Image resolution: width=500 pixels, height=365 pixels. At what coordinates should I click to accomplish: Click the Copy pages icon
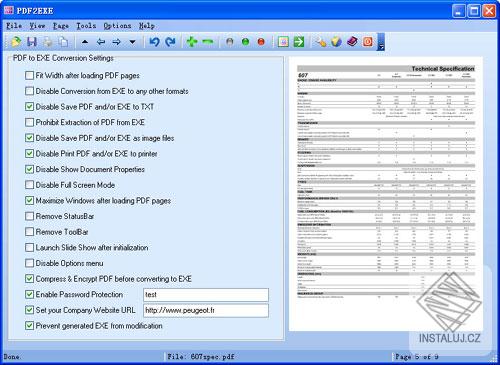pos(63,42)
